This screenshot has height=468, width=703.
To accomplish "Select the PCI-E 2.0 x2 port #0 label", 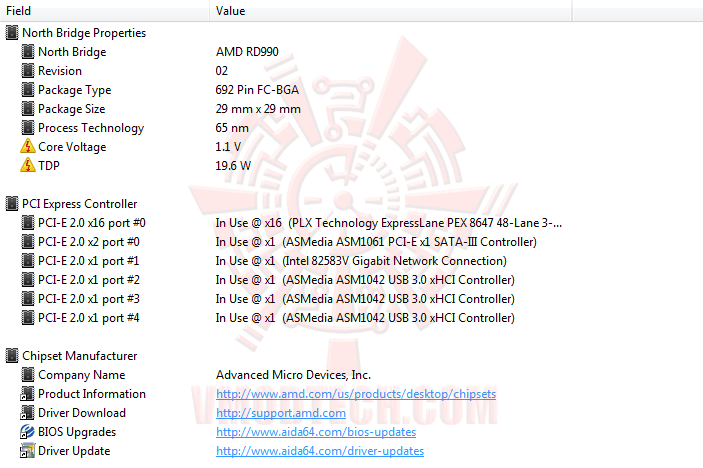I will [x=89, y=242].
